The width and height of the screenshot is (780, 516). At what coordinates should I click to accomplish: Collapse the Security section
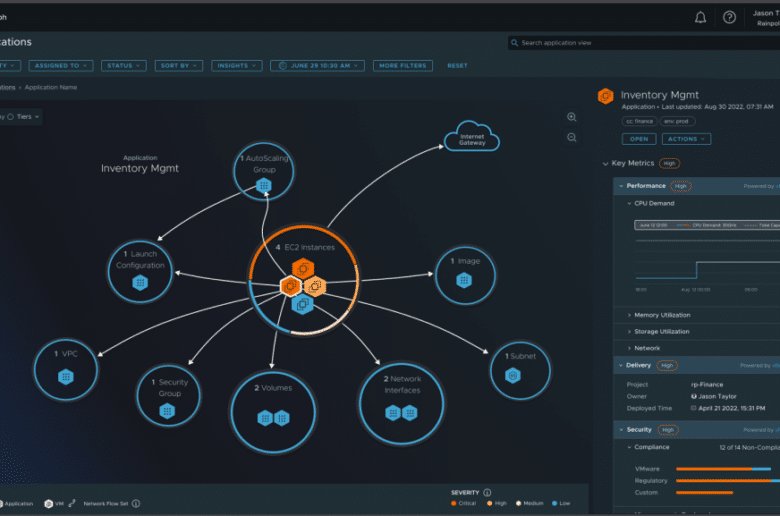pyautogui.click(x=621, y=430)
